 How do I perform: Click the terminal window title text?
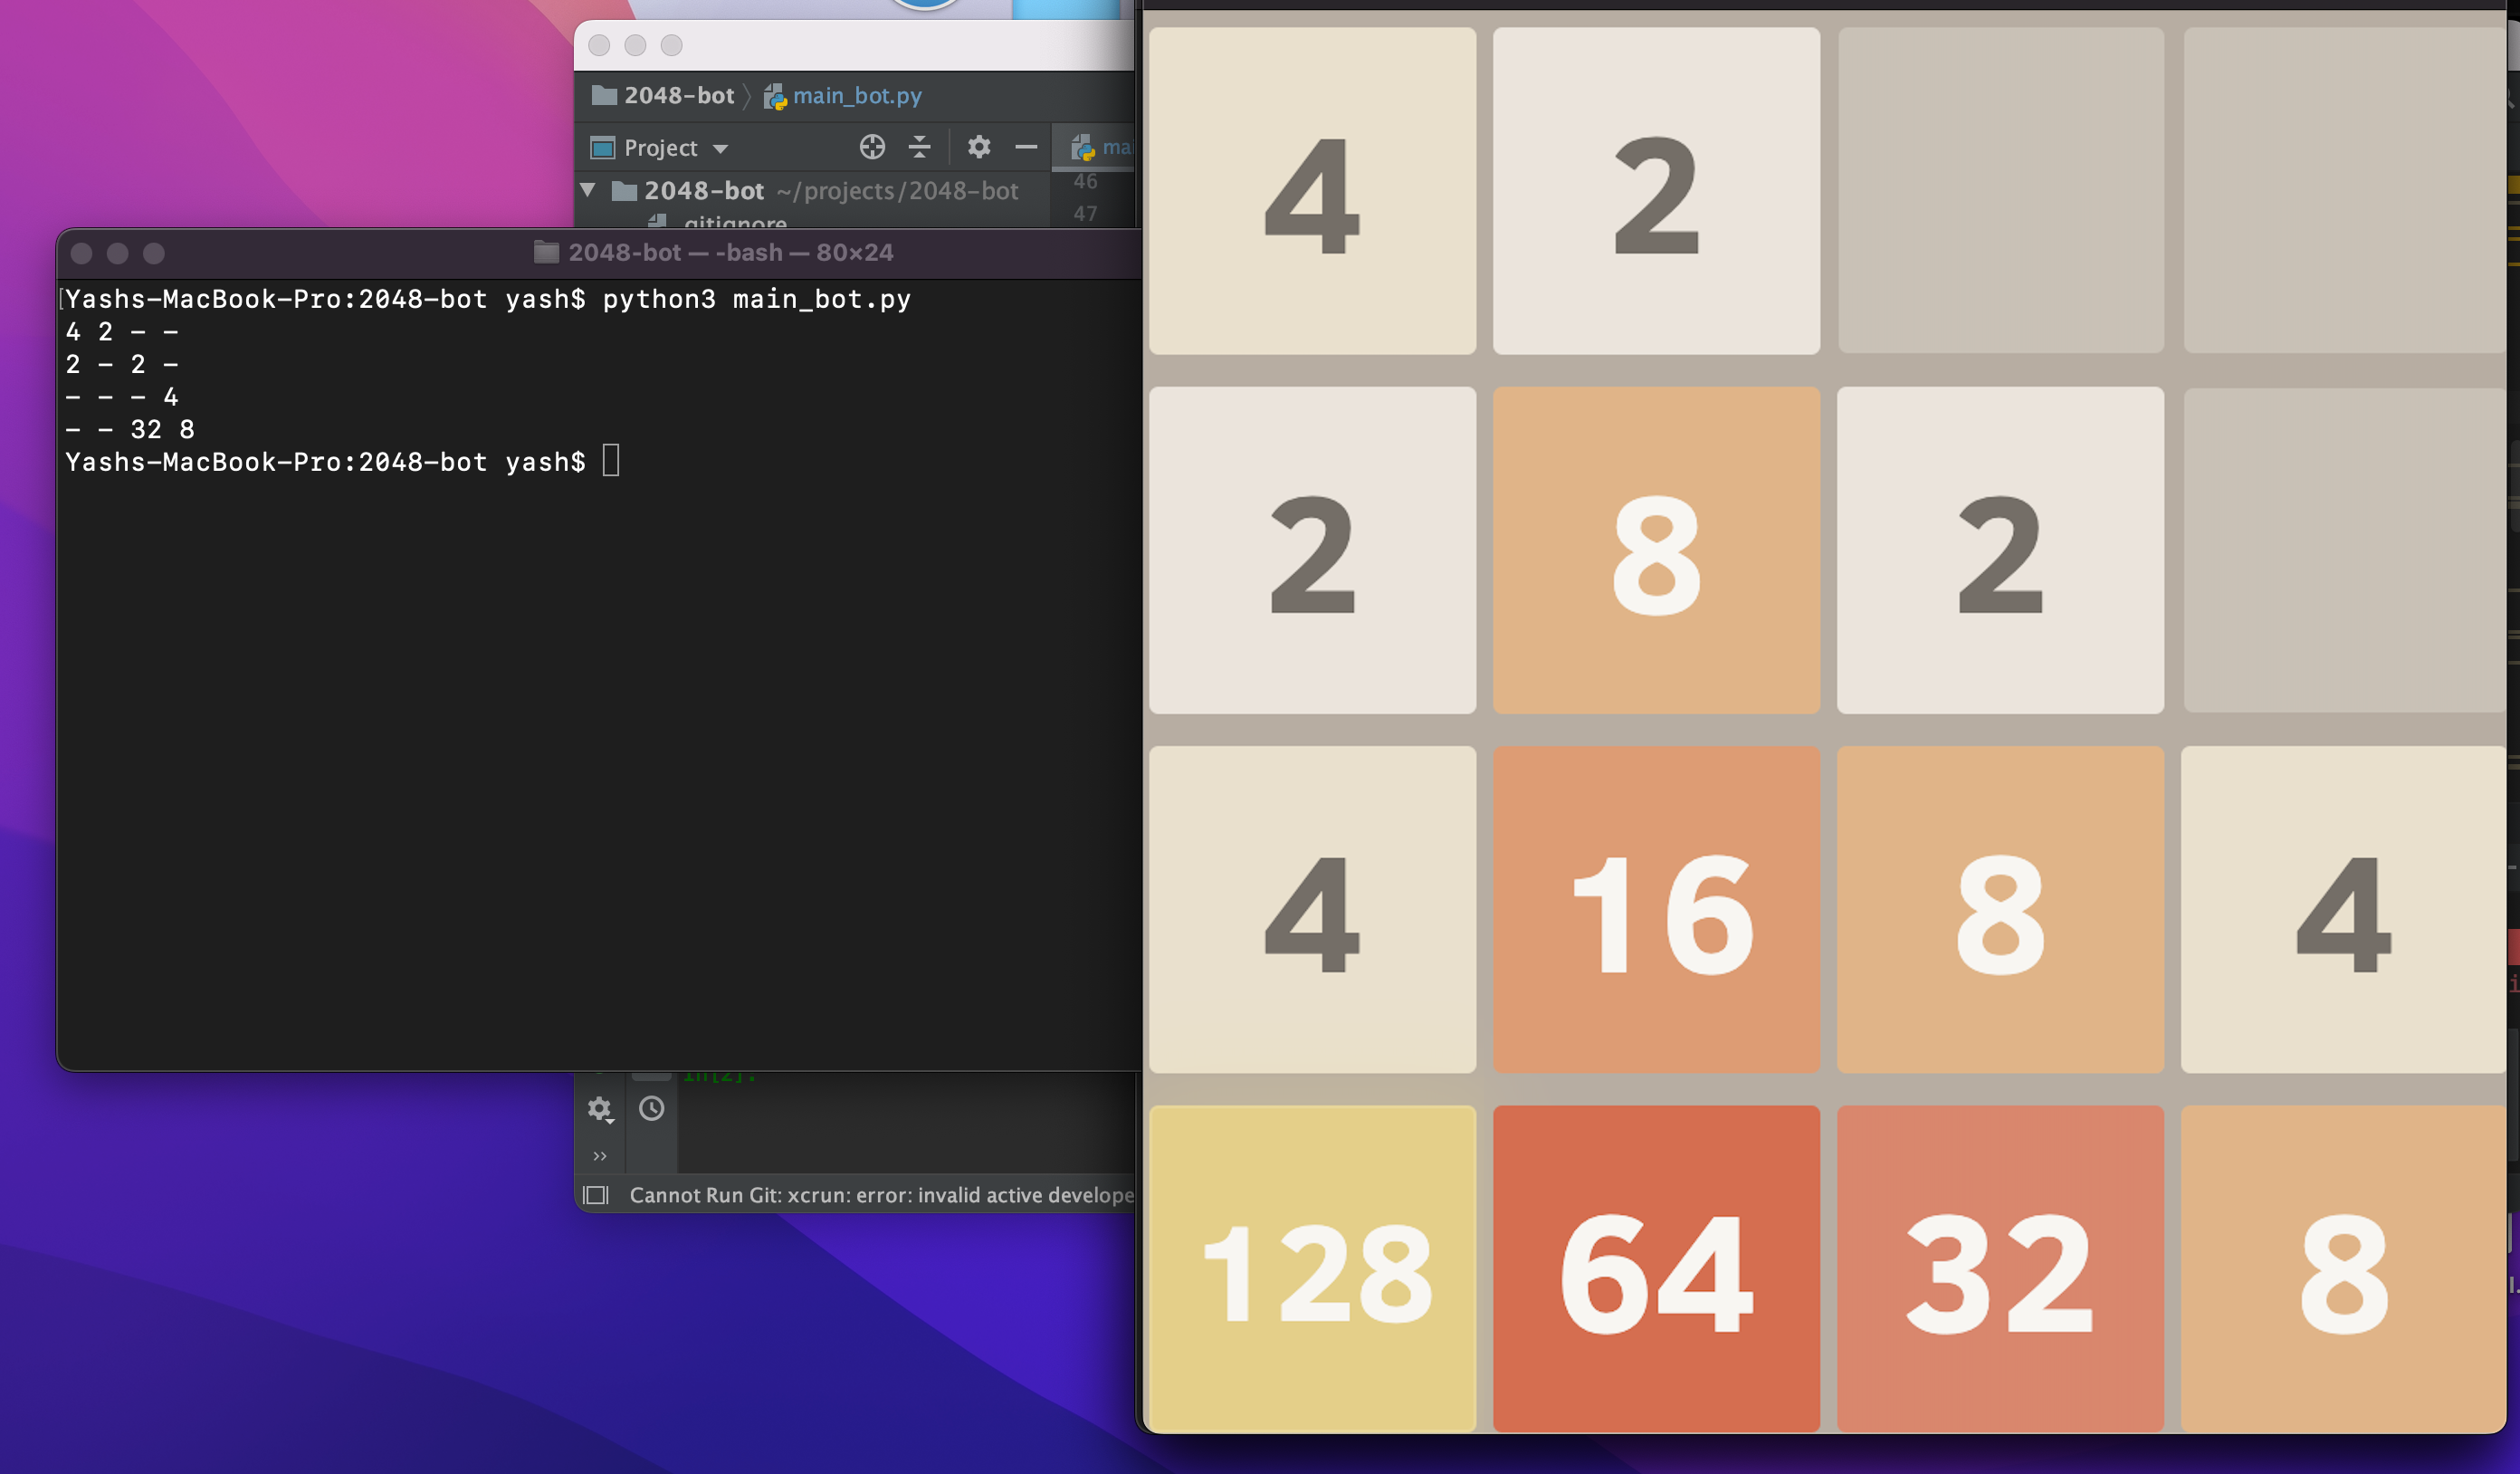click(x=731, y=253)
